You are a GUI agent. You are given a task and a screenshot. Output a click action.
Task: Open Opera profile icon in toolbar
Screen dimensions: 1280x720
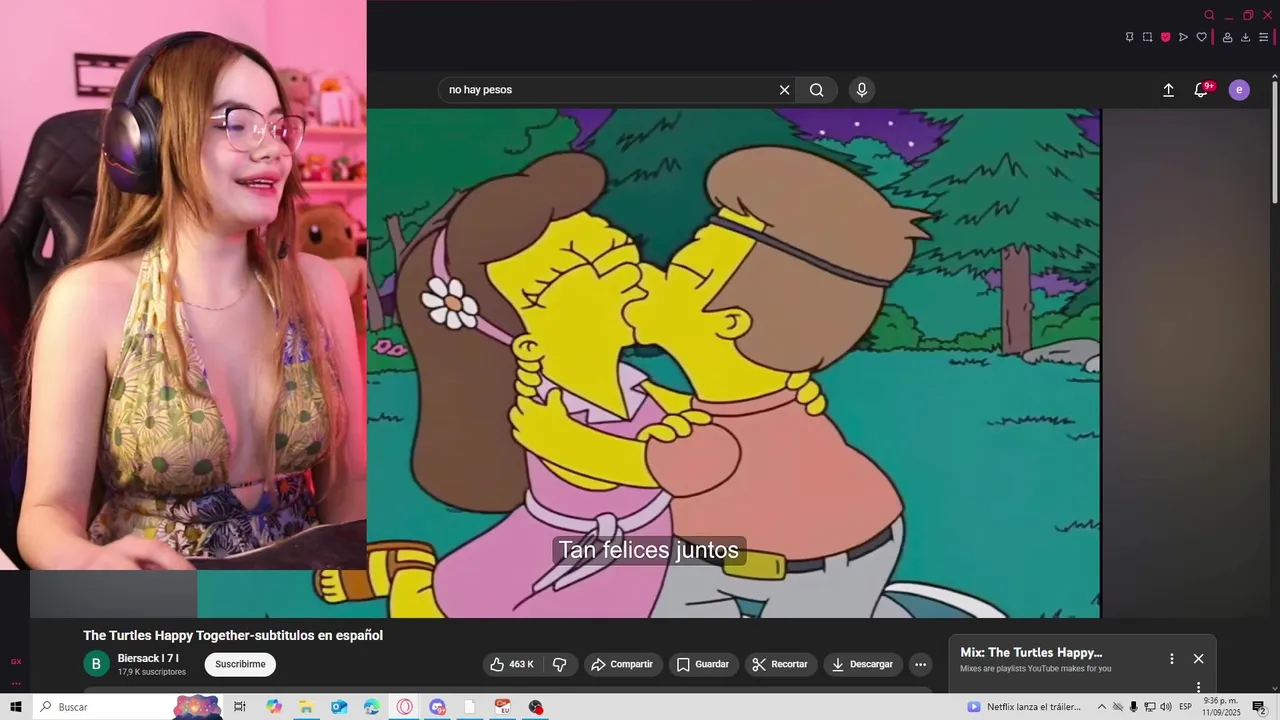click(x=1227, y=37)
